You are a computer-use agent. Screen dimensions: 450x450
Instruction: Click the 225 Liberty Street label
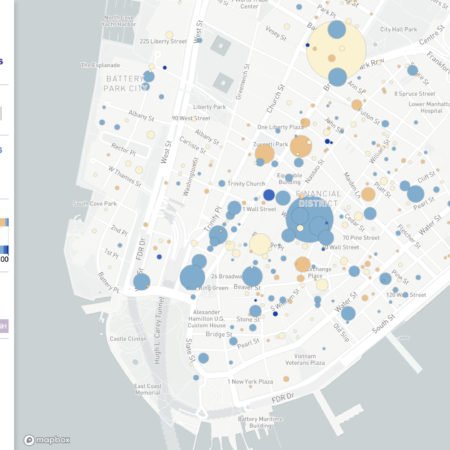(x=163, y=41)
